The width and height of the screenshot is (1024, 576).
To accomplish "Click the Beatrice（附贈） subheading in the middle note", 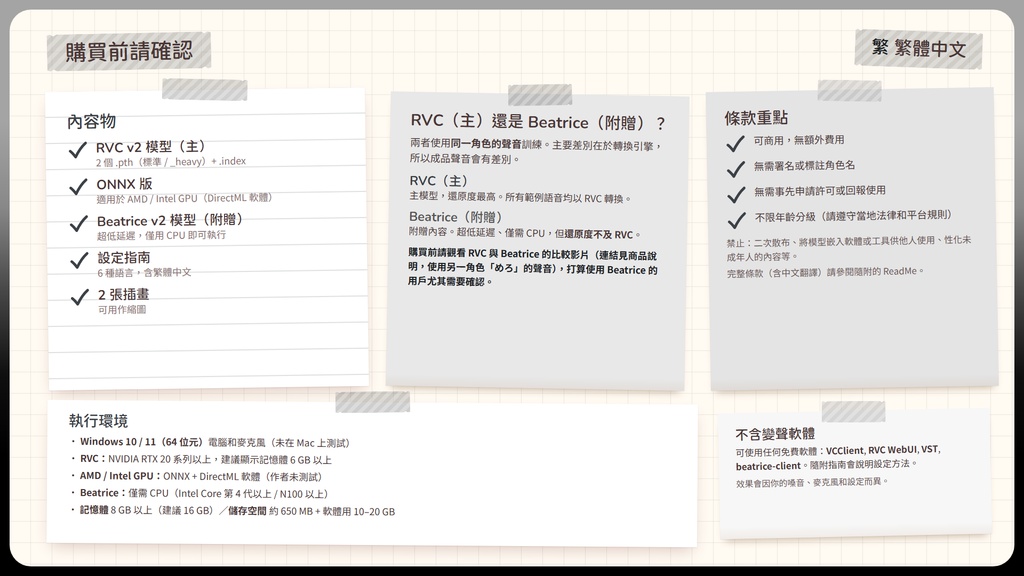I will coord(455,217).
